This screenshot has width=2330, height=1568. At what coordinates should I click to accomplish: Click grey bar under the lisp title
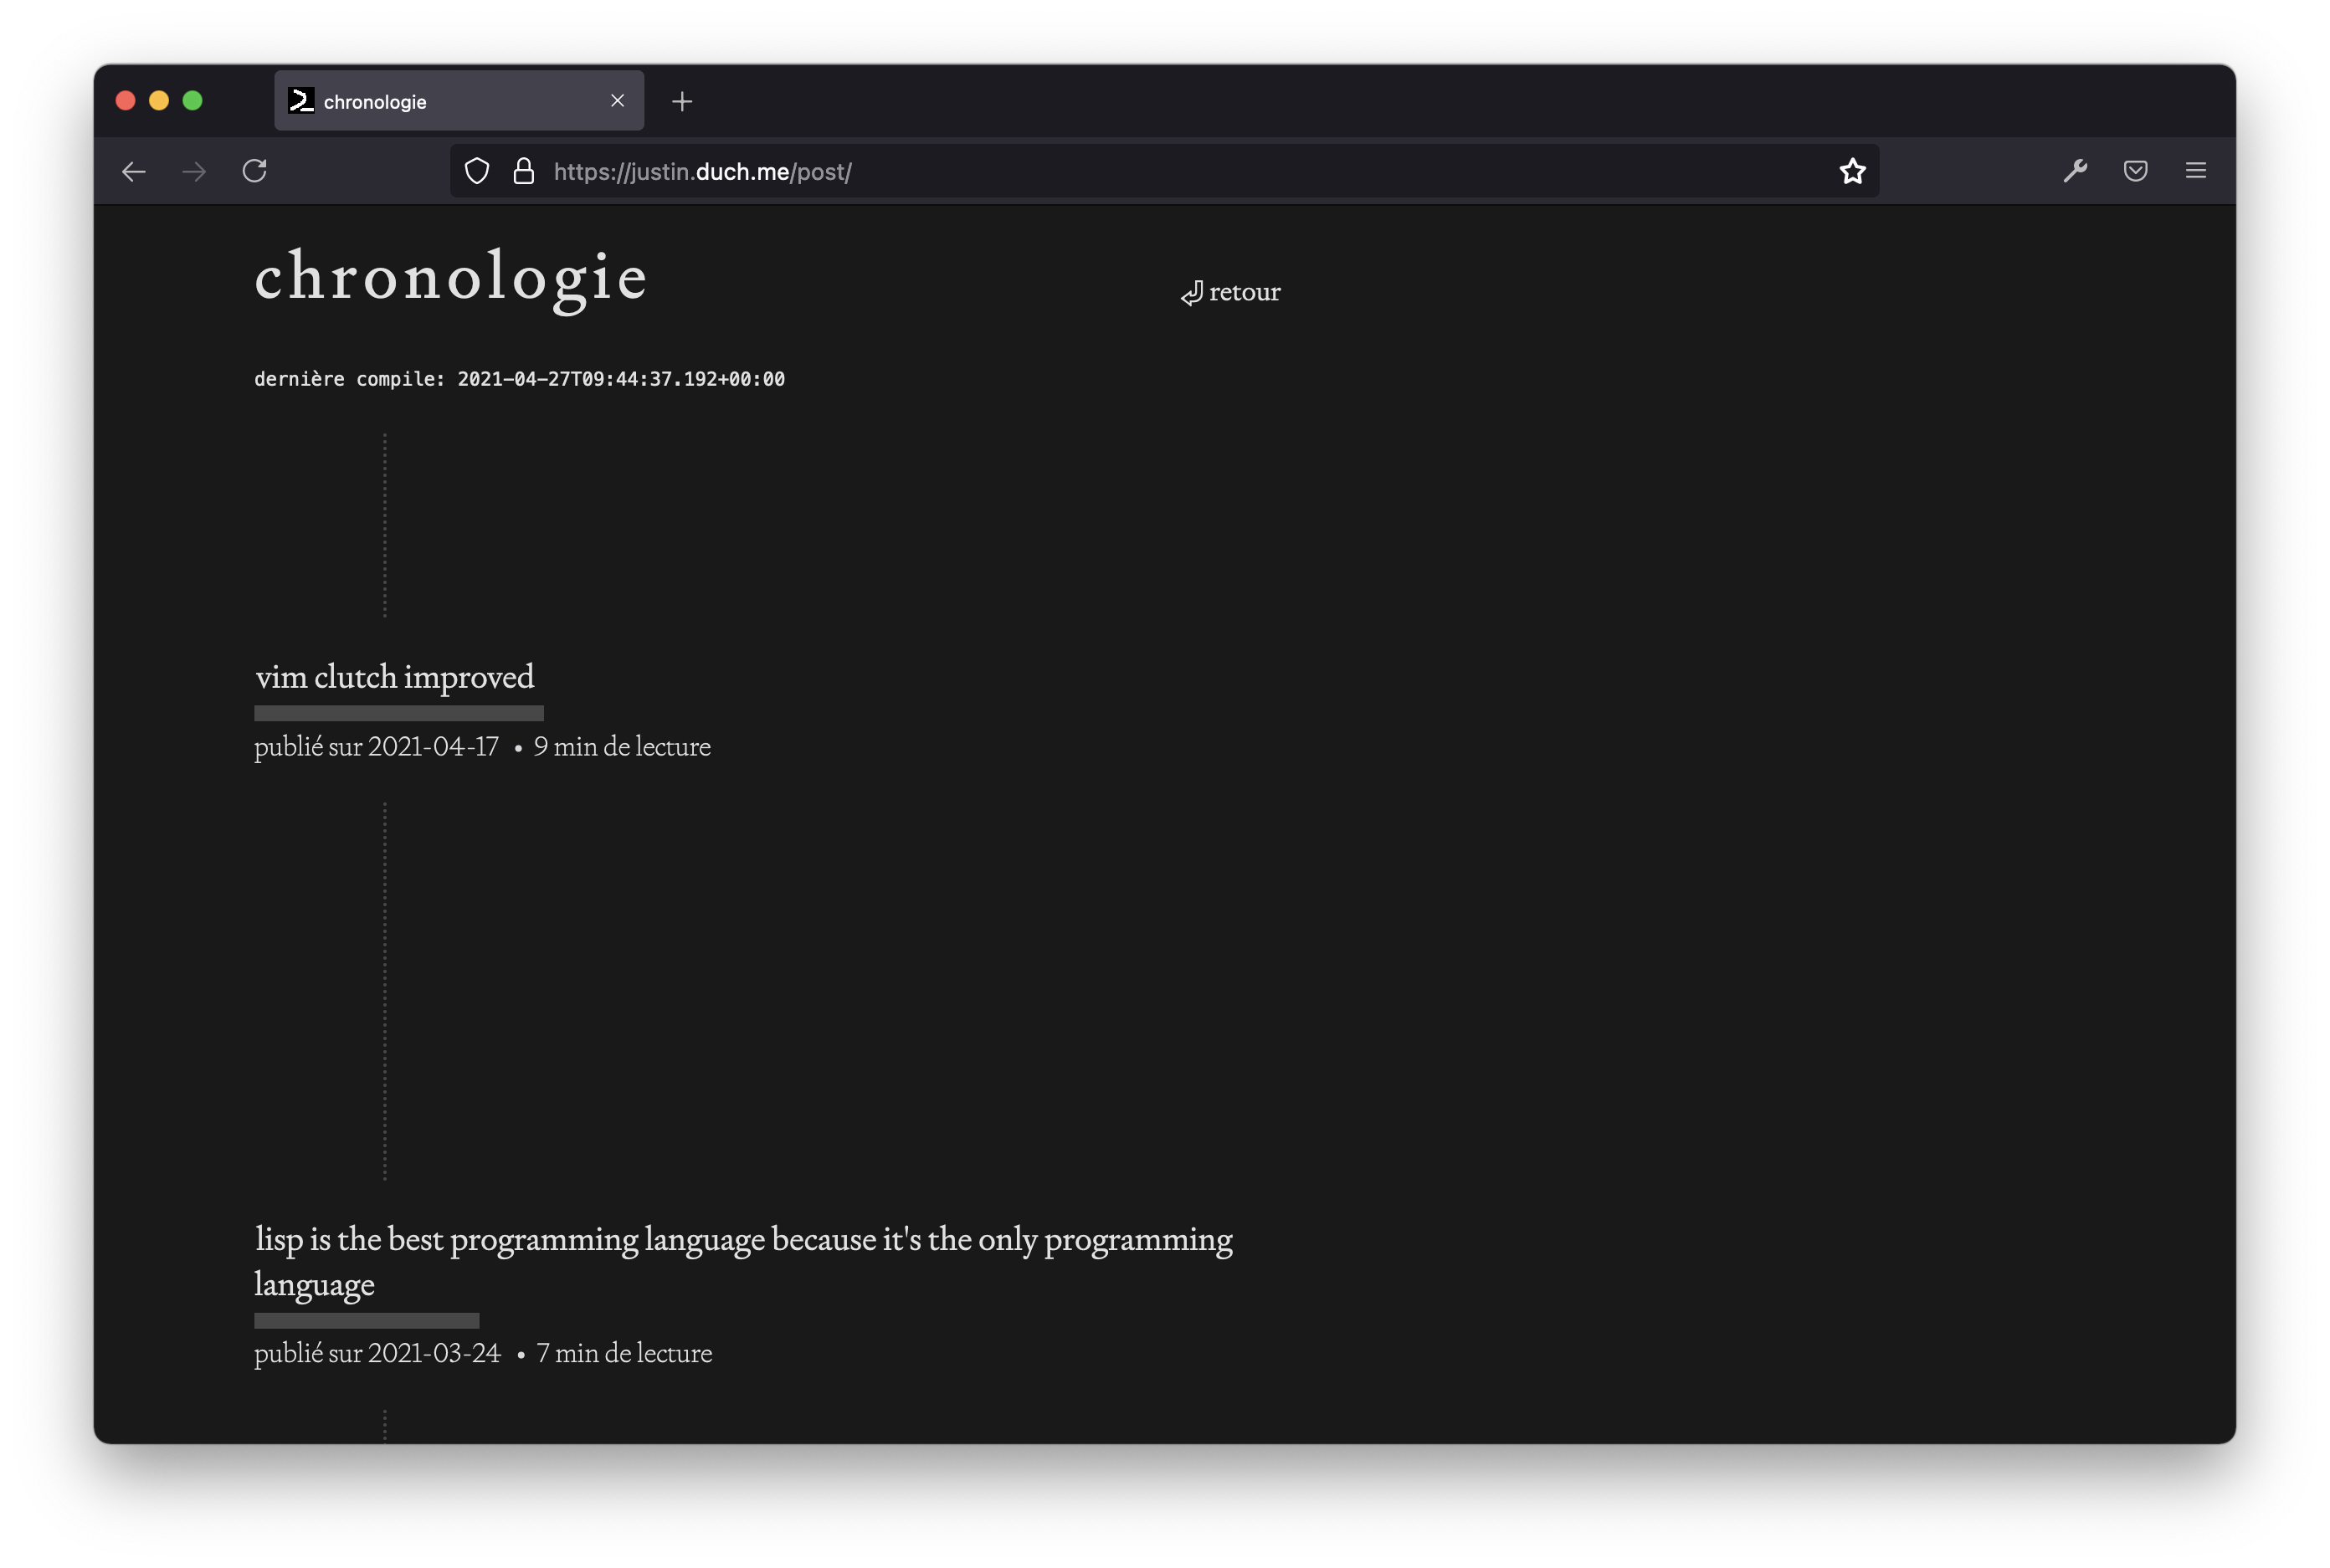pos(366,1320)
